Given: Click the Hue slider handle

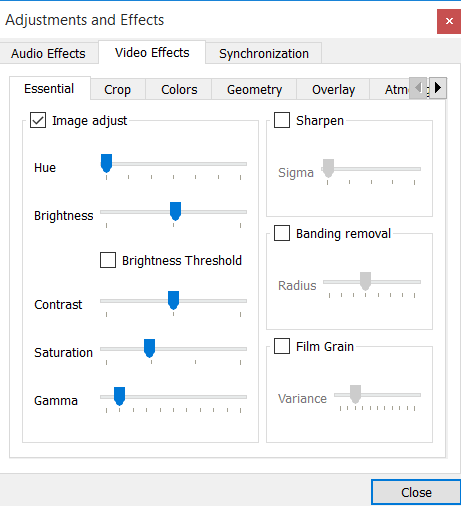Looking at the screenshot, I should (x=106, y=163).
